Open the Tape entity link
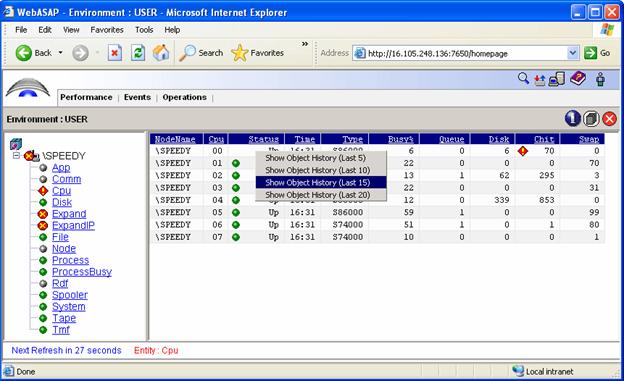 [x=64, y=318]
